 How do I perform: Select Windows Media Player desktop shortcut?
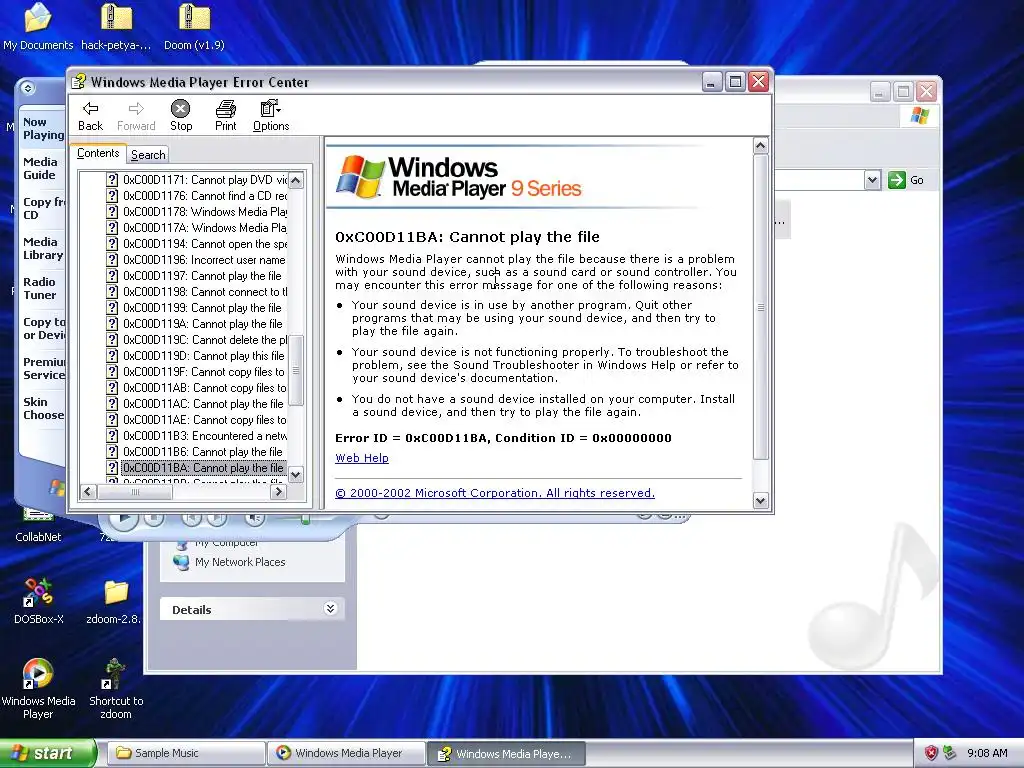click(38, 688)
